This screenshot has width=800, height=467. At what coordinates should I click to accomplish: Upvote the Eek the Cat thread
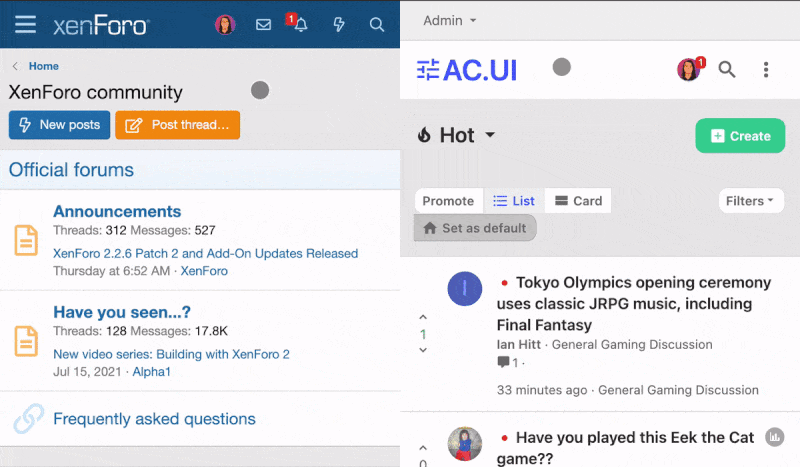(x=423, y=448)
